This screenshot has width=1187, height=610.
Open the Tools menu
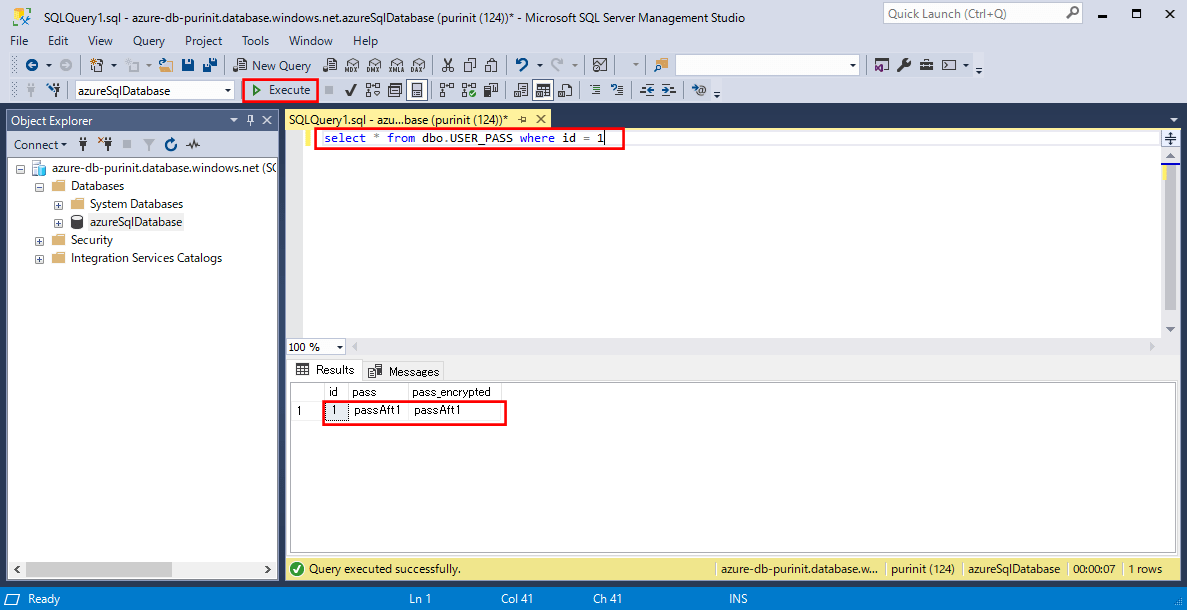[x=256, y=41]
